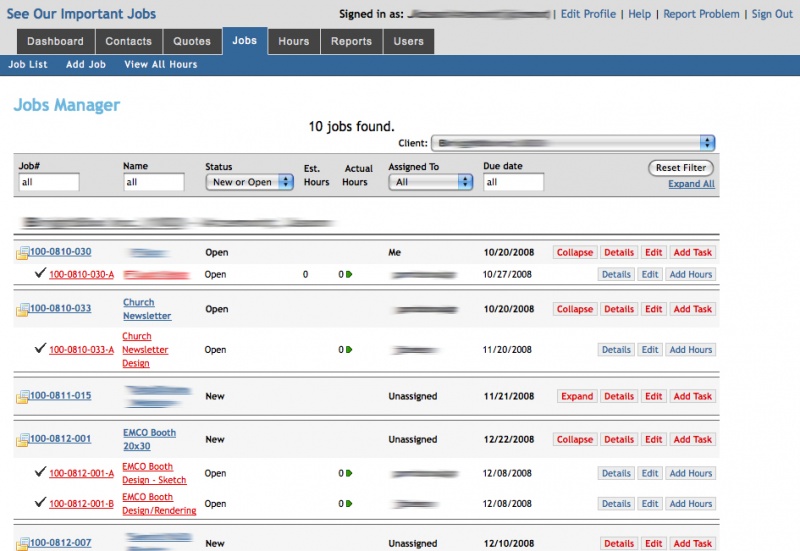The height and width of the screenshot is (551, 800).
Task: Switch to the Quotes tab
Action: tap(192, 41)
